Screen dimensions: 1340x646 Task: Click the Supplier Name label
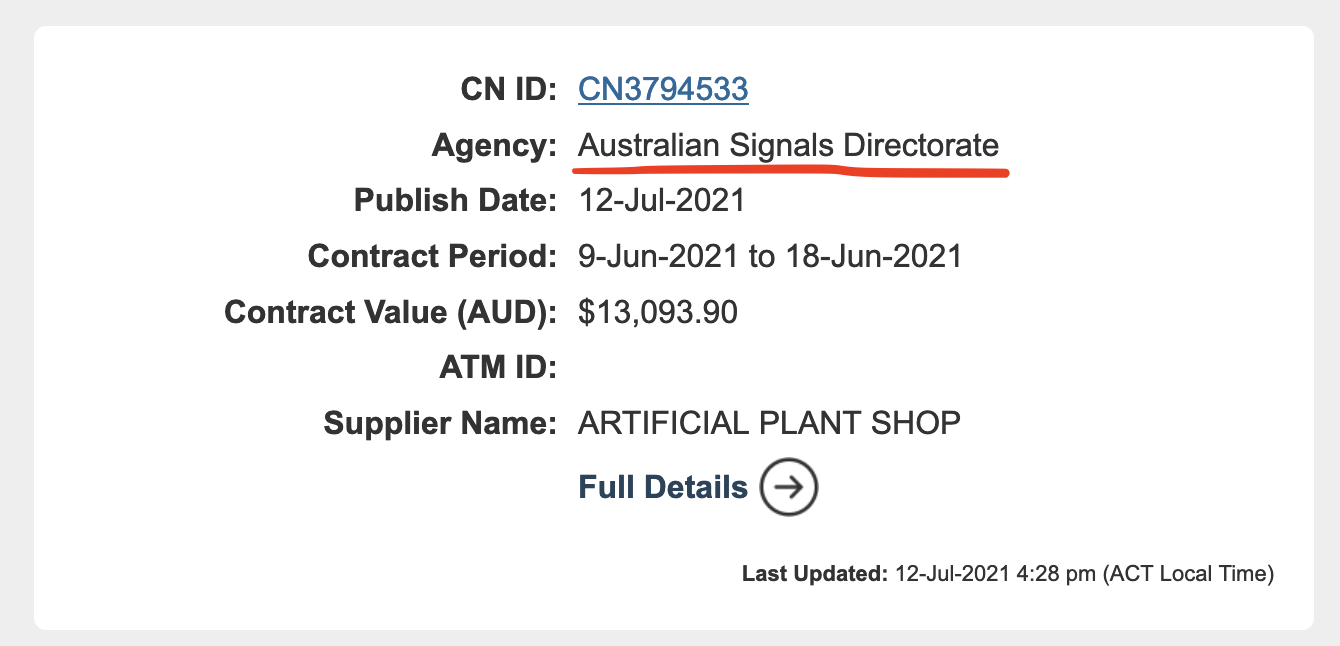click(x=440, y=423)
